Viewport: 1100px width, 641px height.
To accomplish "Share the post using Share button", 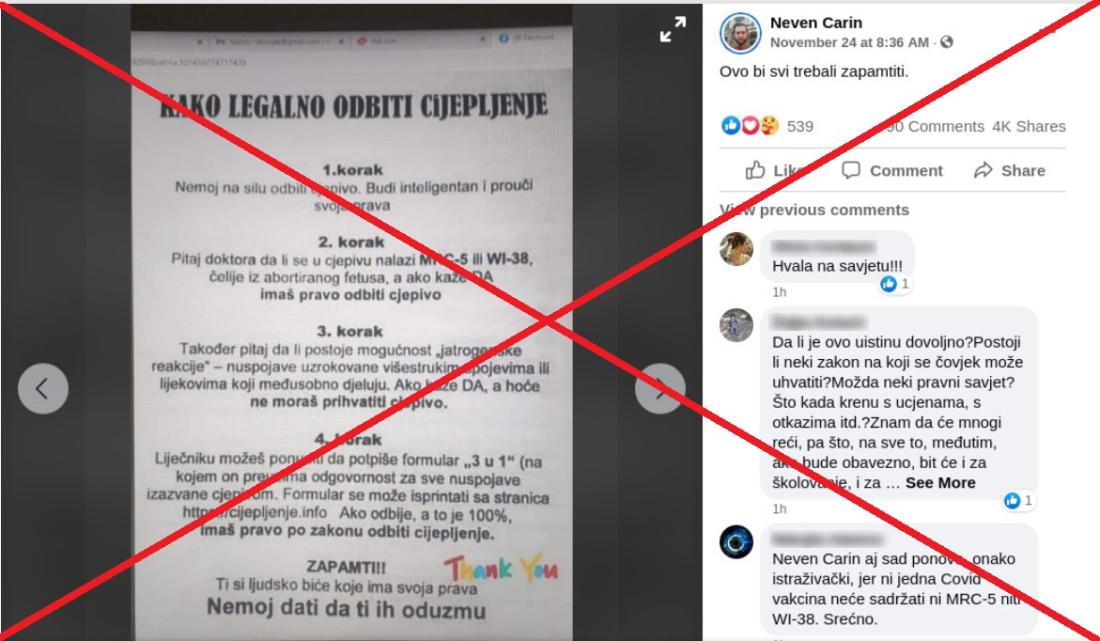I will point(1010,170).
